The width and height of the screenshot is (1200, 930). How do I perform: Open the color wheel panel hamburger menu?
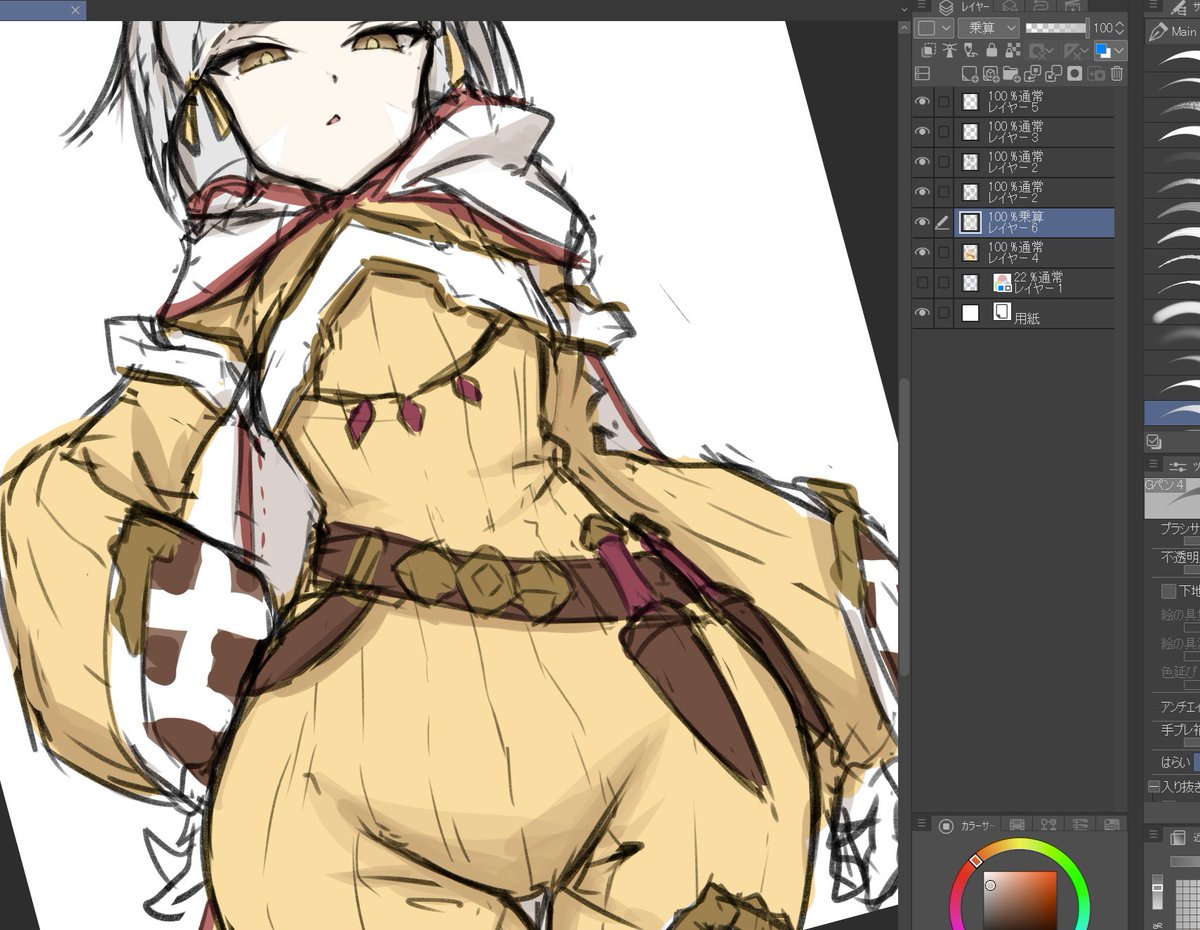point(921,823)
